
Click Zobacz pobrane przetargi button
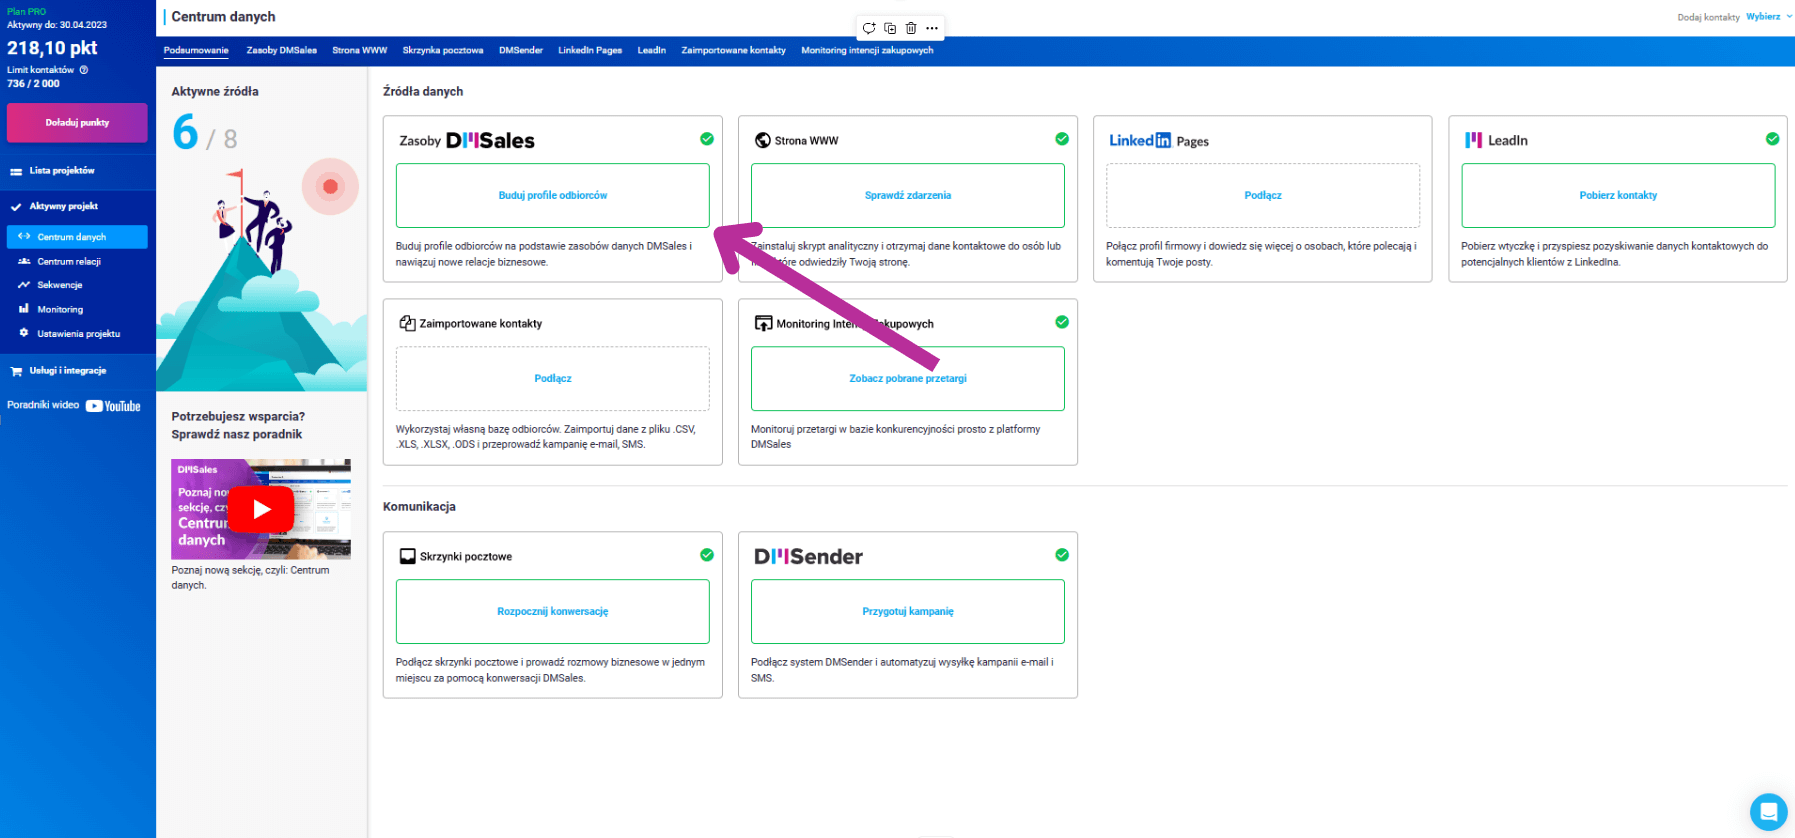click(x=908, y=378)
